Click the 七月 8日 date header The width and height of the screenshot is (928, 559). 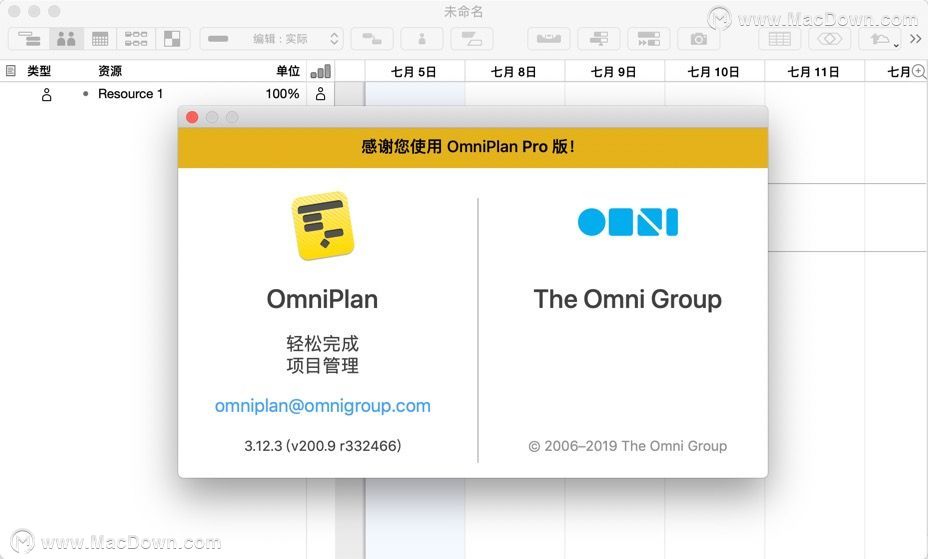click(514, 72)
